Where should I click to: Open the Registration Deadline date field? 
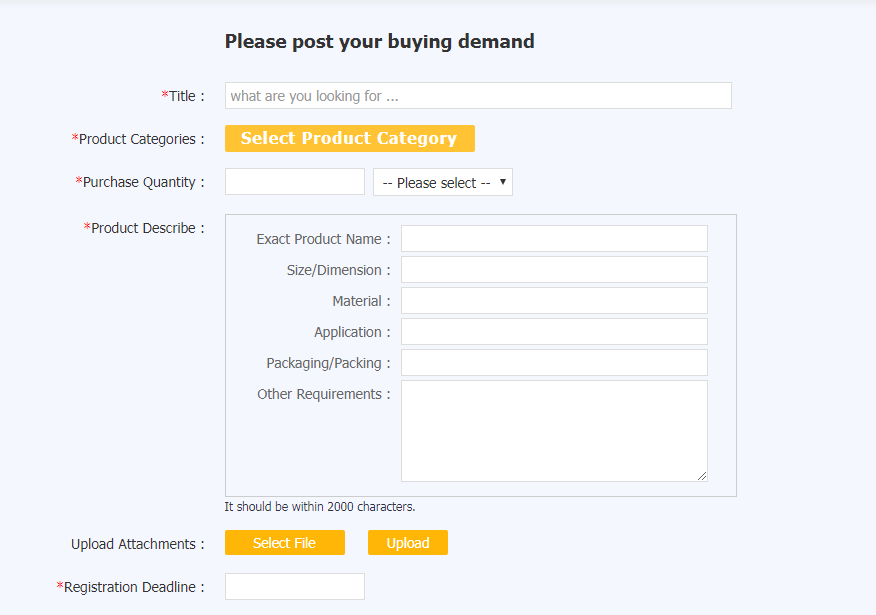coord(295,587)
